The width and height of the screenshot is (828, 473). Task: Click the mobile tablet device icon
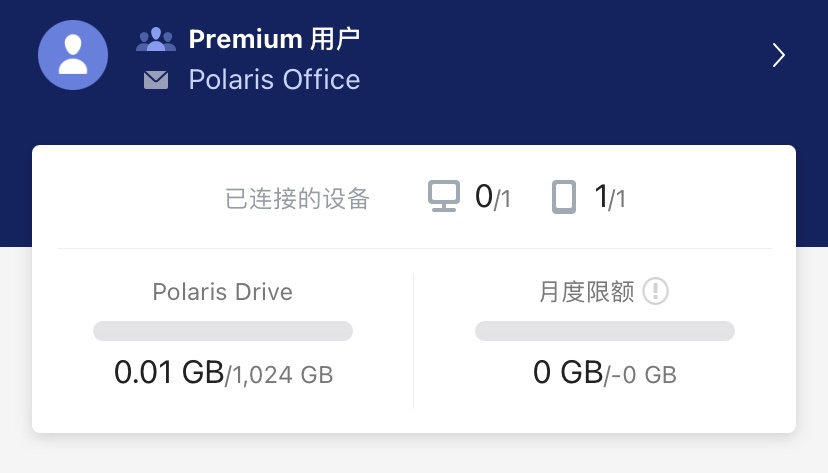[x=564, y=197]
